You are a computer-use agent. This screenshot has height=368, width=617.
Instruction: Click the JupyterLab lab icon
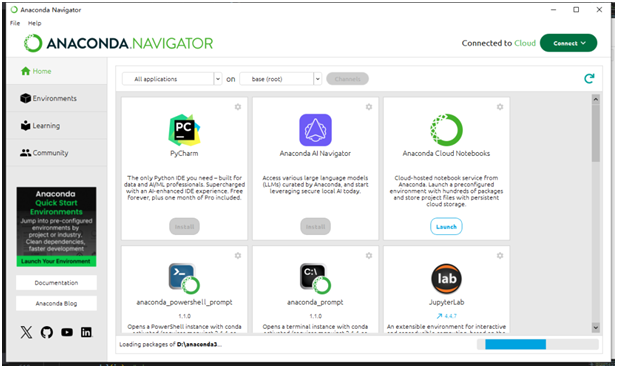tap(446, 279)
